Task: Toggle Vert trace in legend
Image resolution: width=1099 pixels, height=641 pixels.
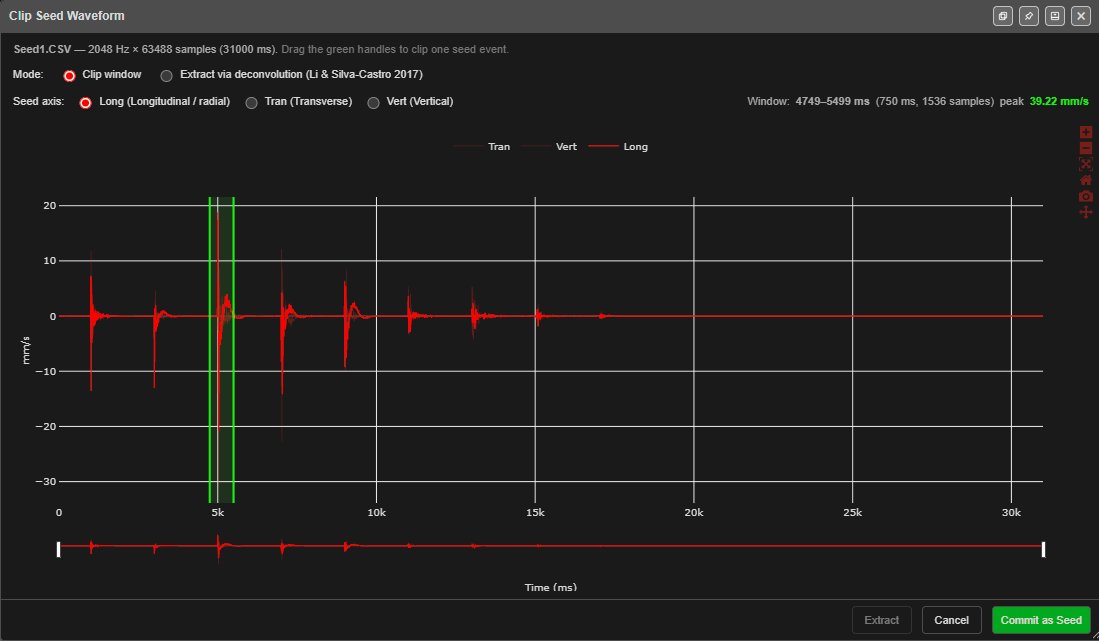Action: [550, 146]
